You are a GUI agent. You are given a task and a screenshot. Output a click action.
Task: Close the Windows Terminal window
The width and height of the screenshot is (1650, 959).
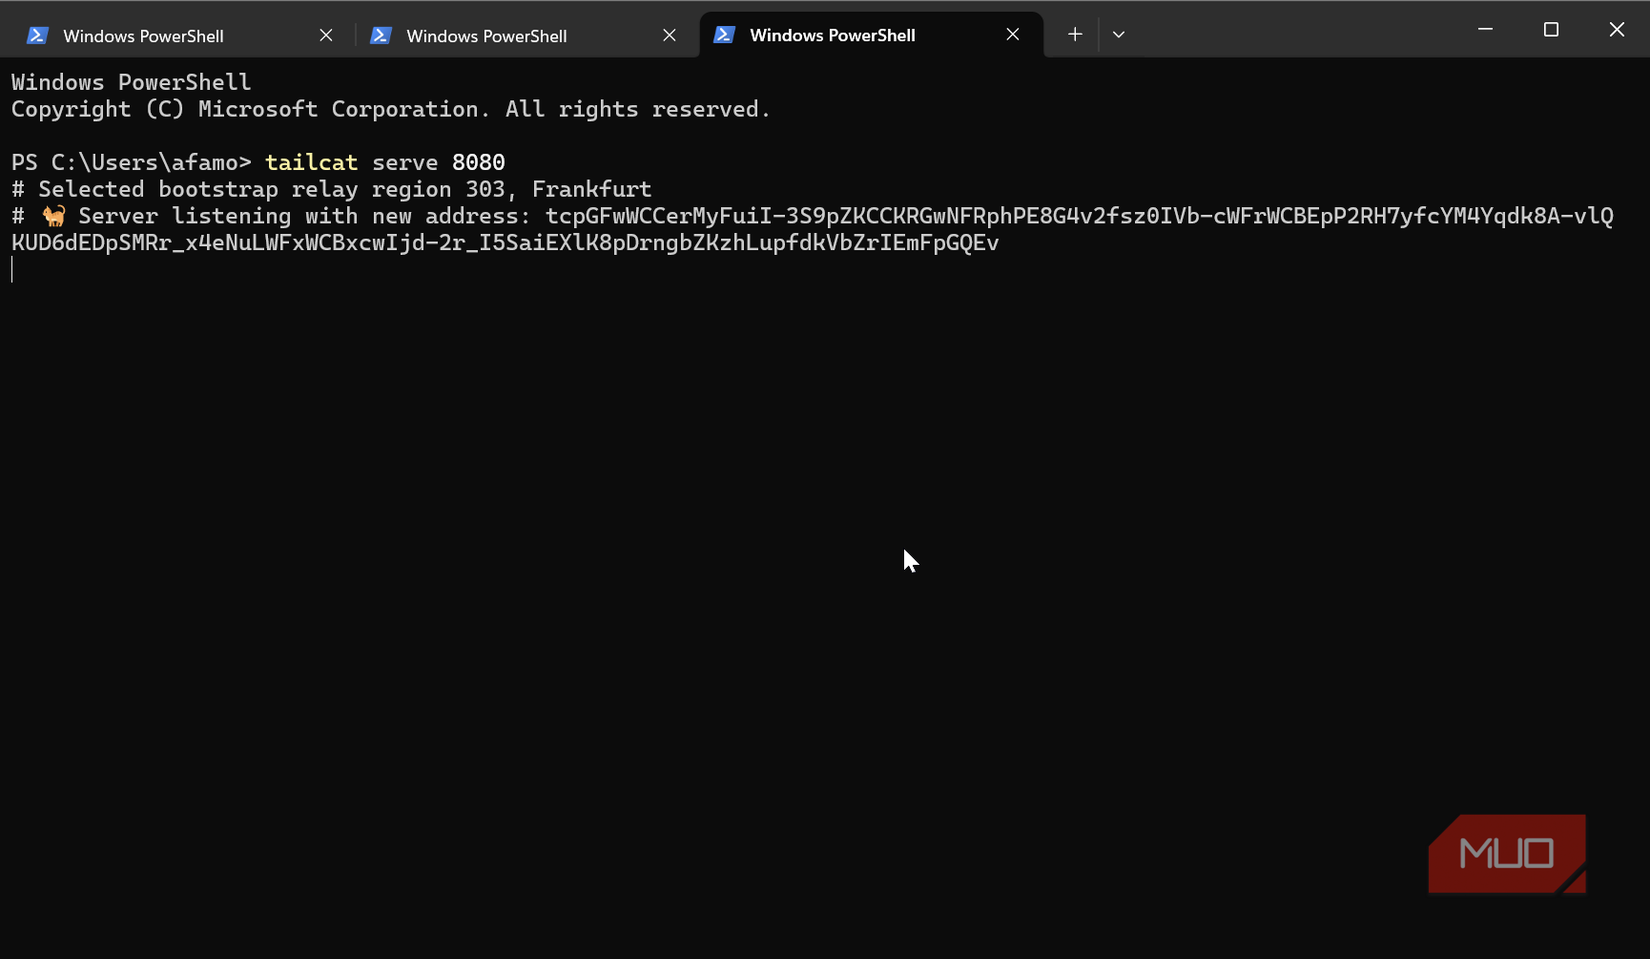(1617, 29)
